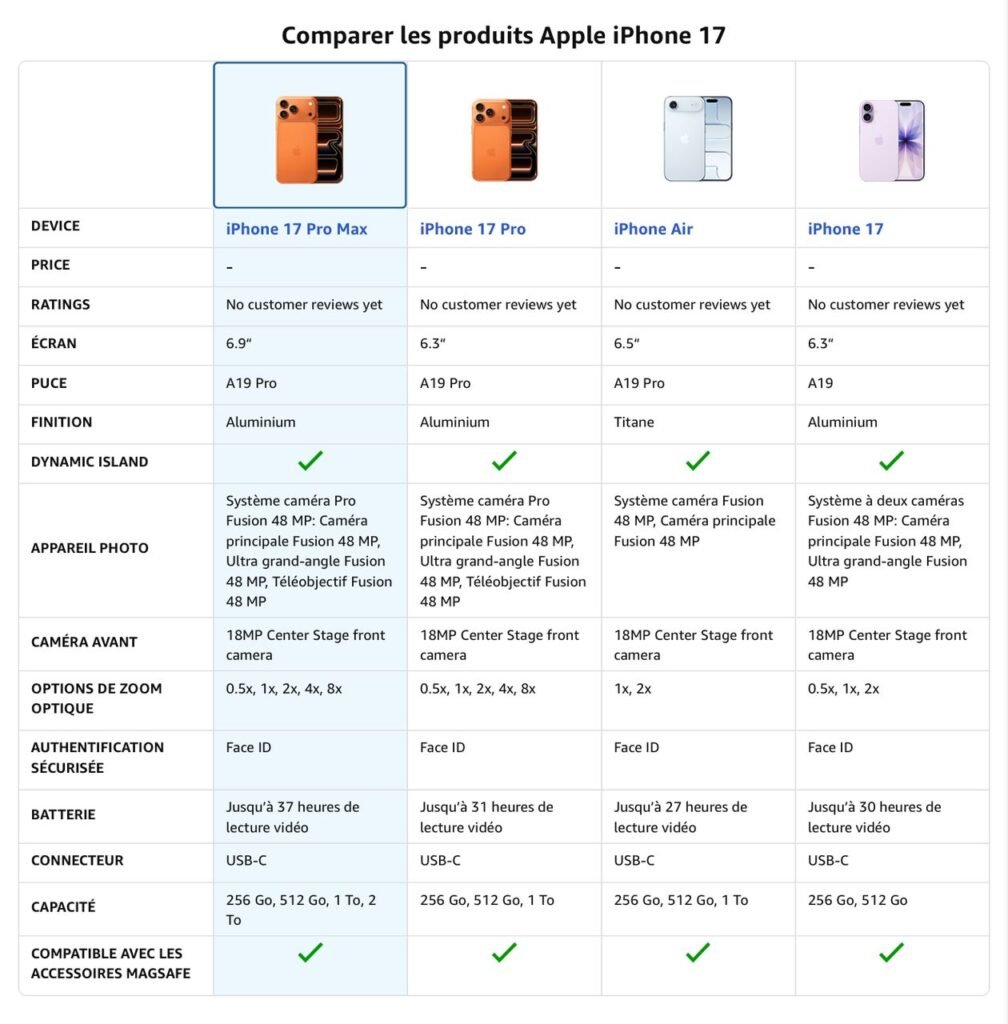Click MagSafe checkmark for iPhone 17 Pro
Image resolution: width=1008 pixels, height=1024 pixels.
[x=504, y=953]
